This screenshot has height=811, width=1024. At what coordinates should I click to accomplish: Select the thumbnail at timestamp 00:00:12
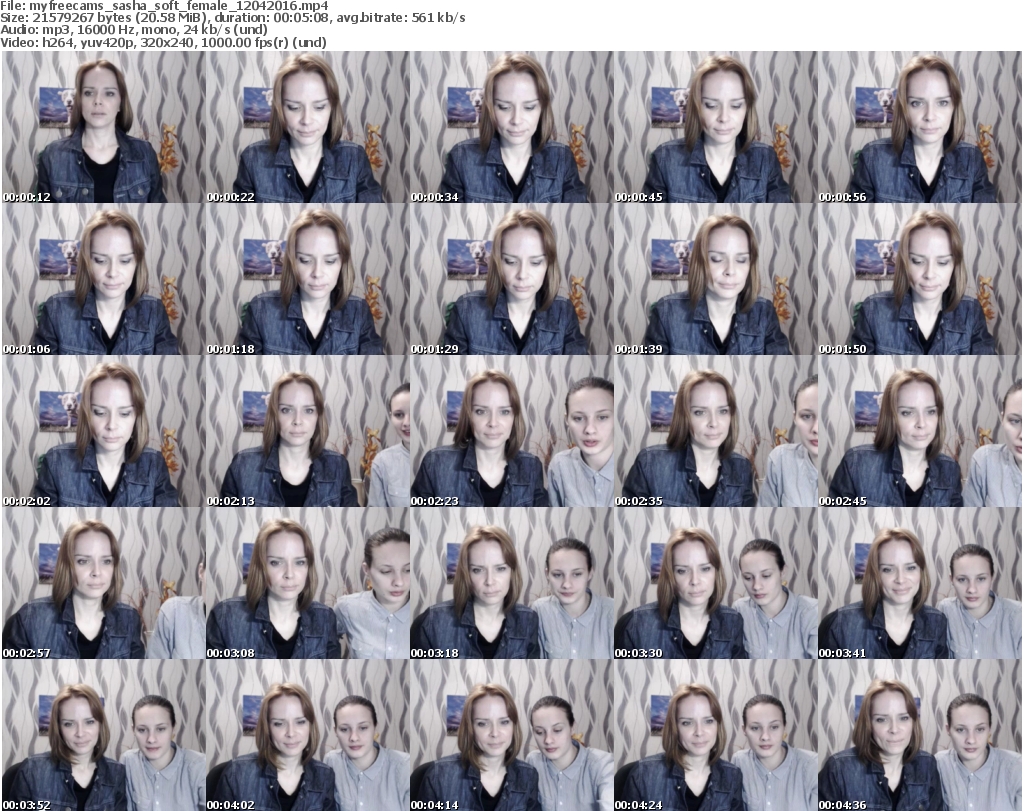click(x=104, y=127)
